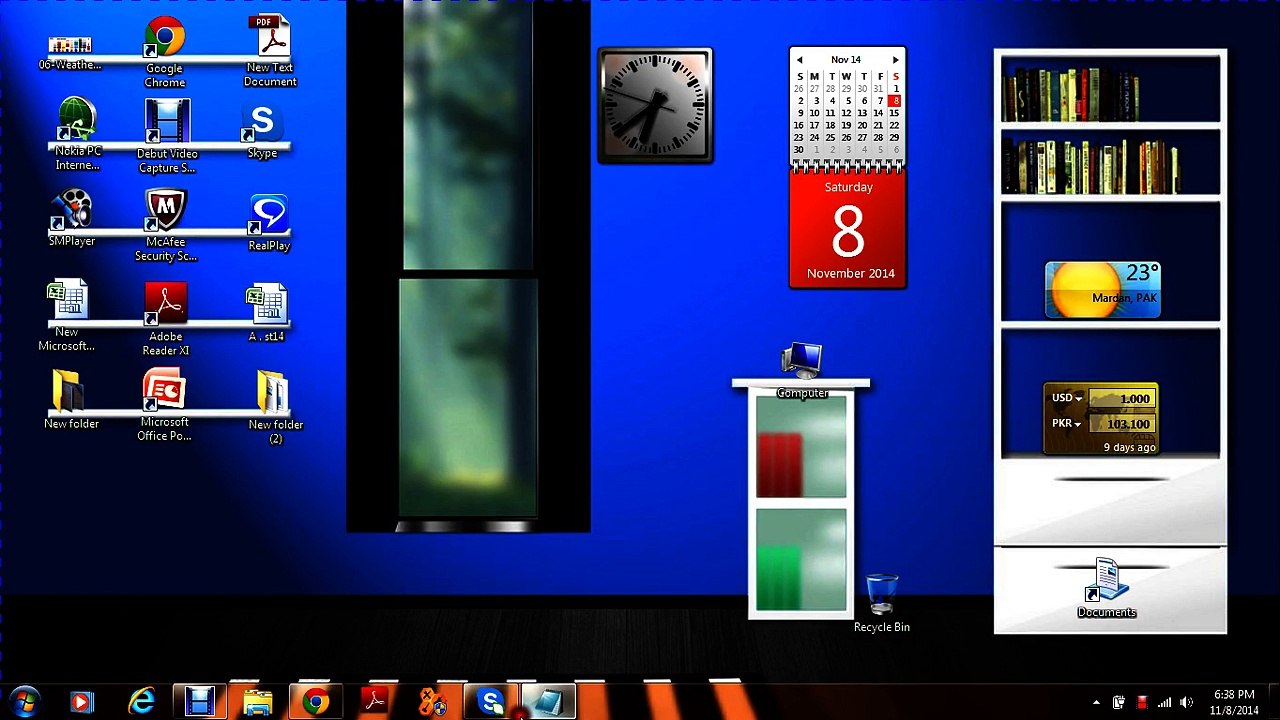The image size is (1280, 720).
Task: Open the weather gadget showing 23° Mardan
Action: point(1103,290)
